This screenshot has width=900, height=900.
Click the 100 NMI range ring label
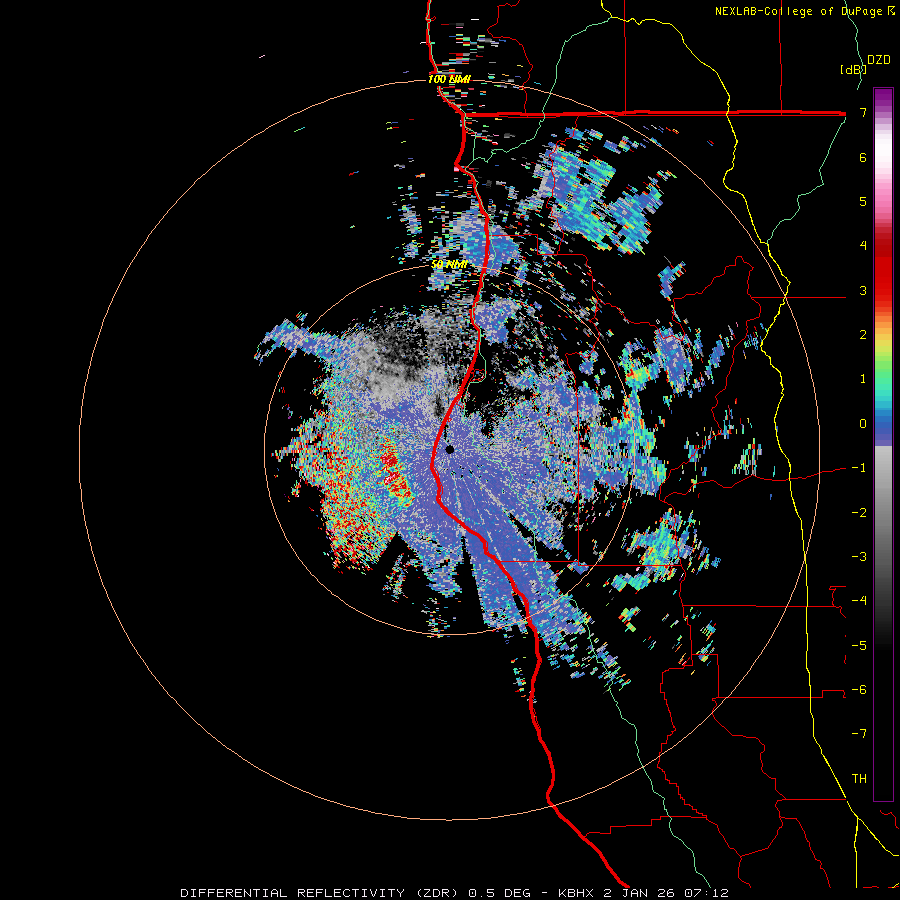point(449,79)
